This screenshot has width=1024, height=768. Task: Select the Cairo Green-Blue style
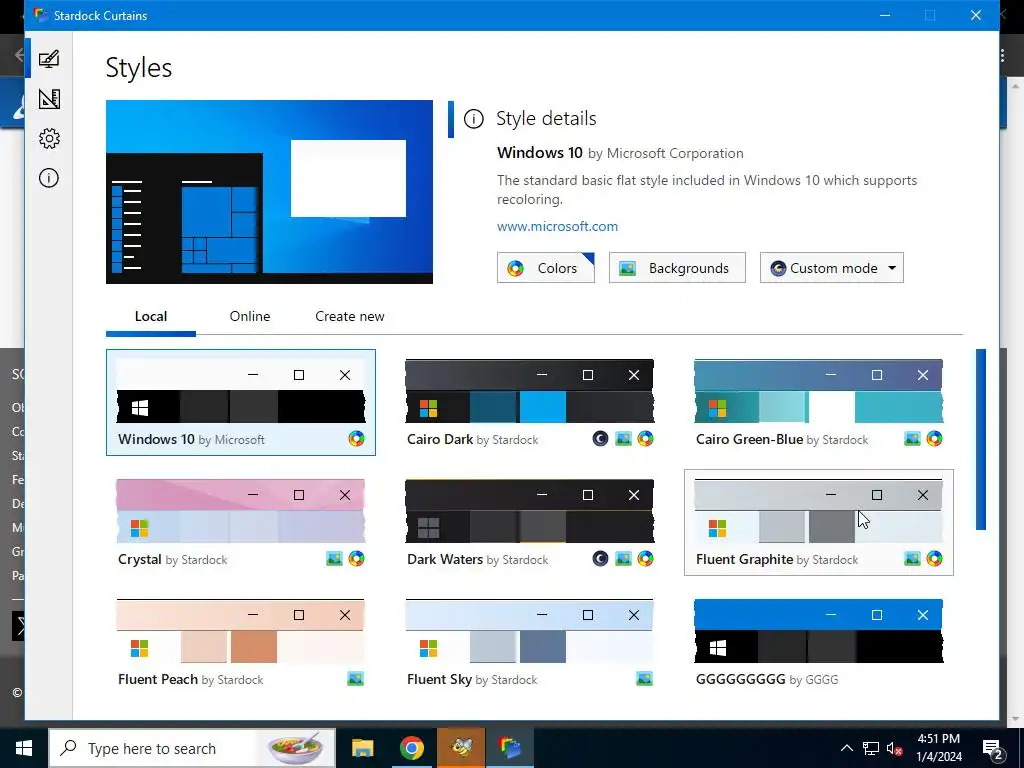(x=819, y=402)
